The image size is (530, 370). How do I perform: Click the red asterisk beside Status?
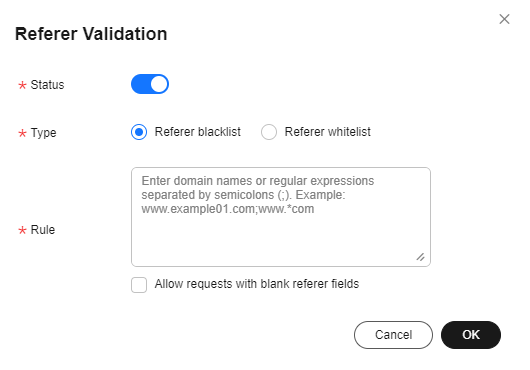(22, 85)
